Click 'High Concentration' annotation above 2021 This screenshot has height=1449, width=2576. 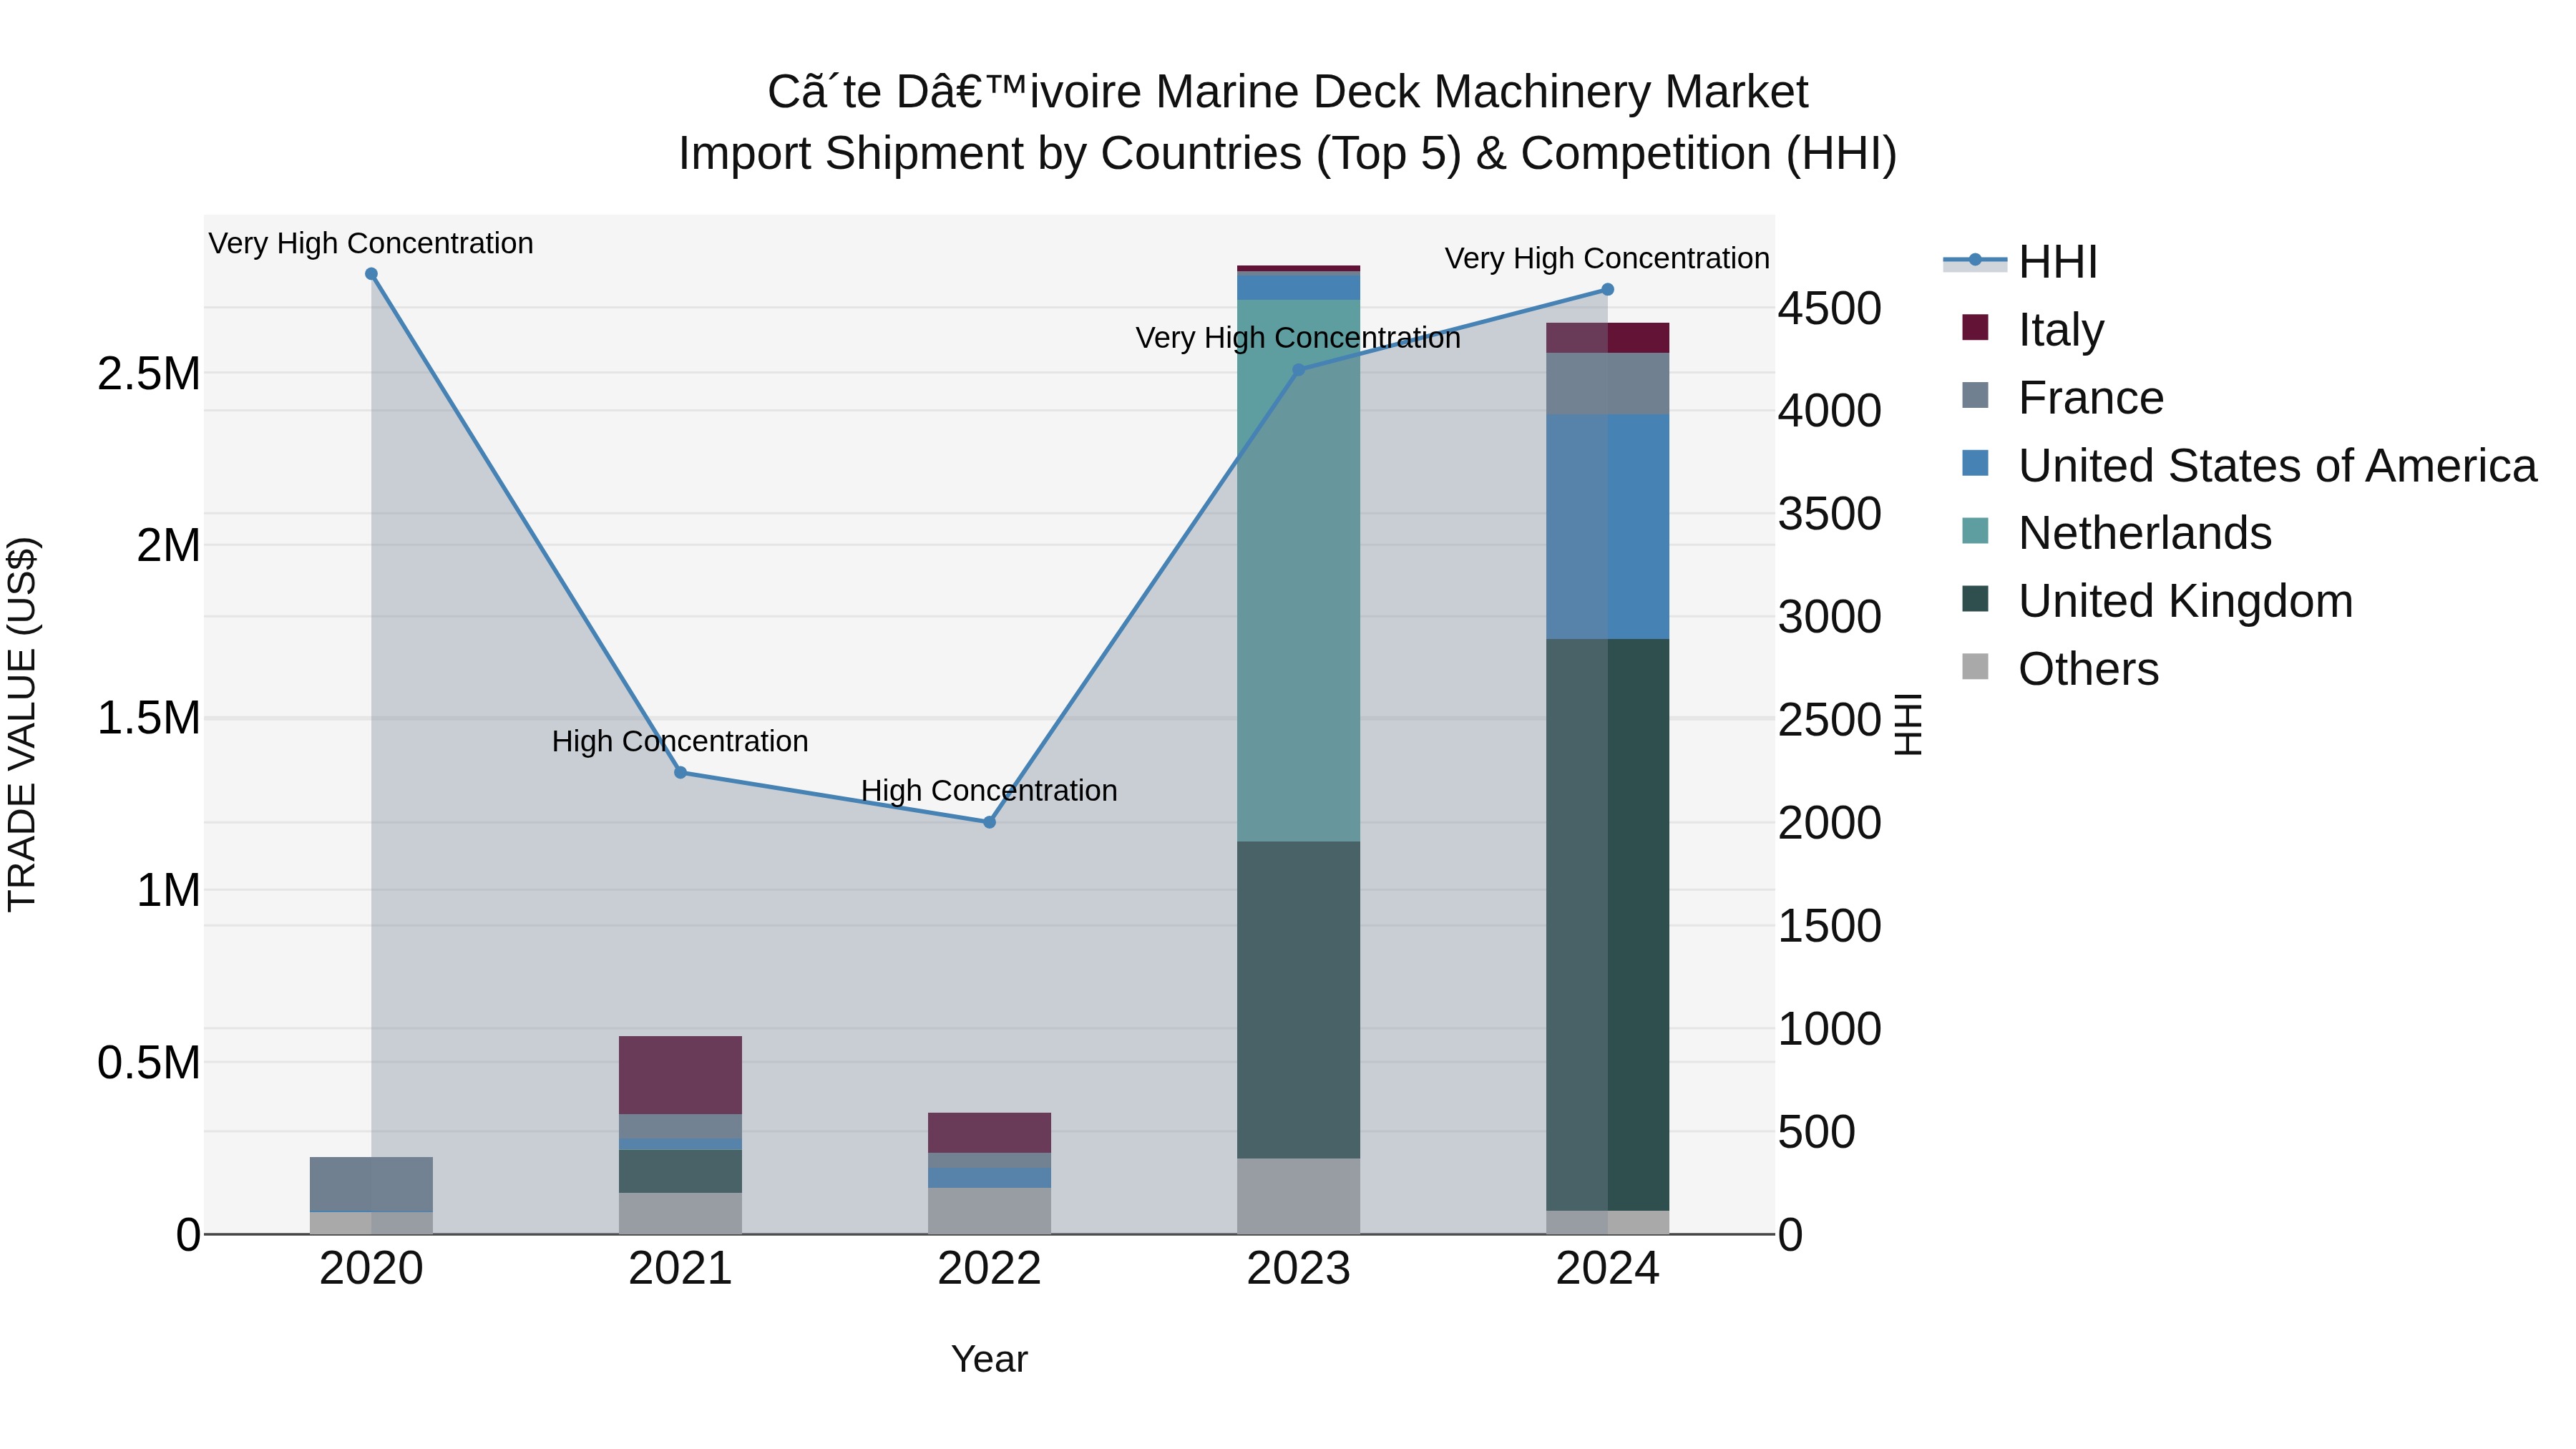tap(680, 741)
